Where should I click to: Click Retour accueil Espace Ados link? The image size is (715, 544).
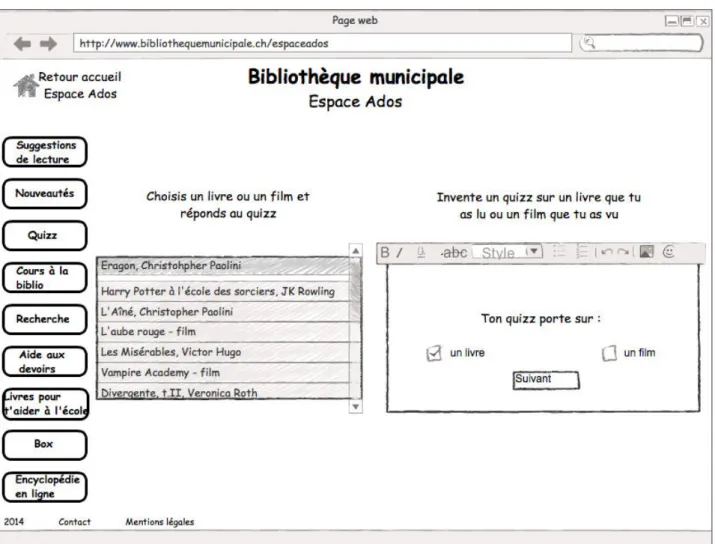80,85
